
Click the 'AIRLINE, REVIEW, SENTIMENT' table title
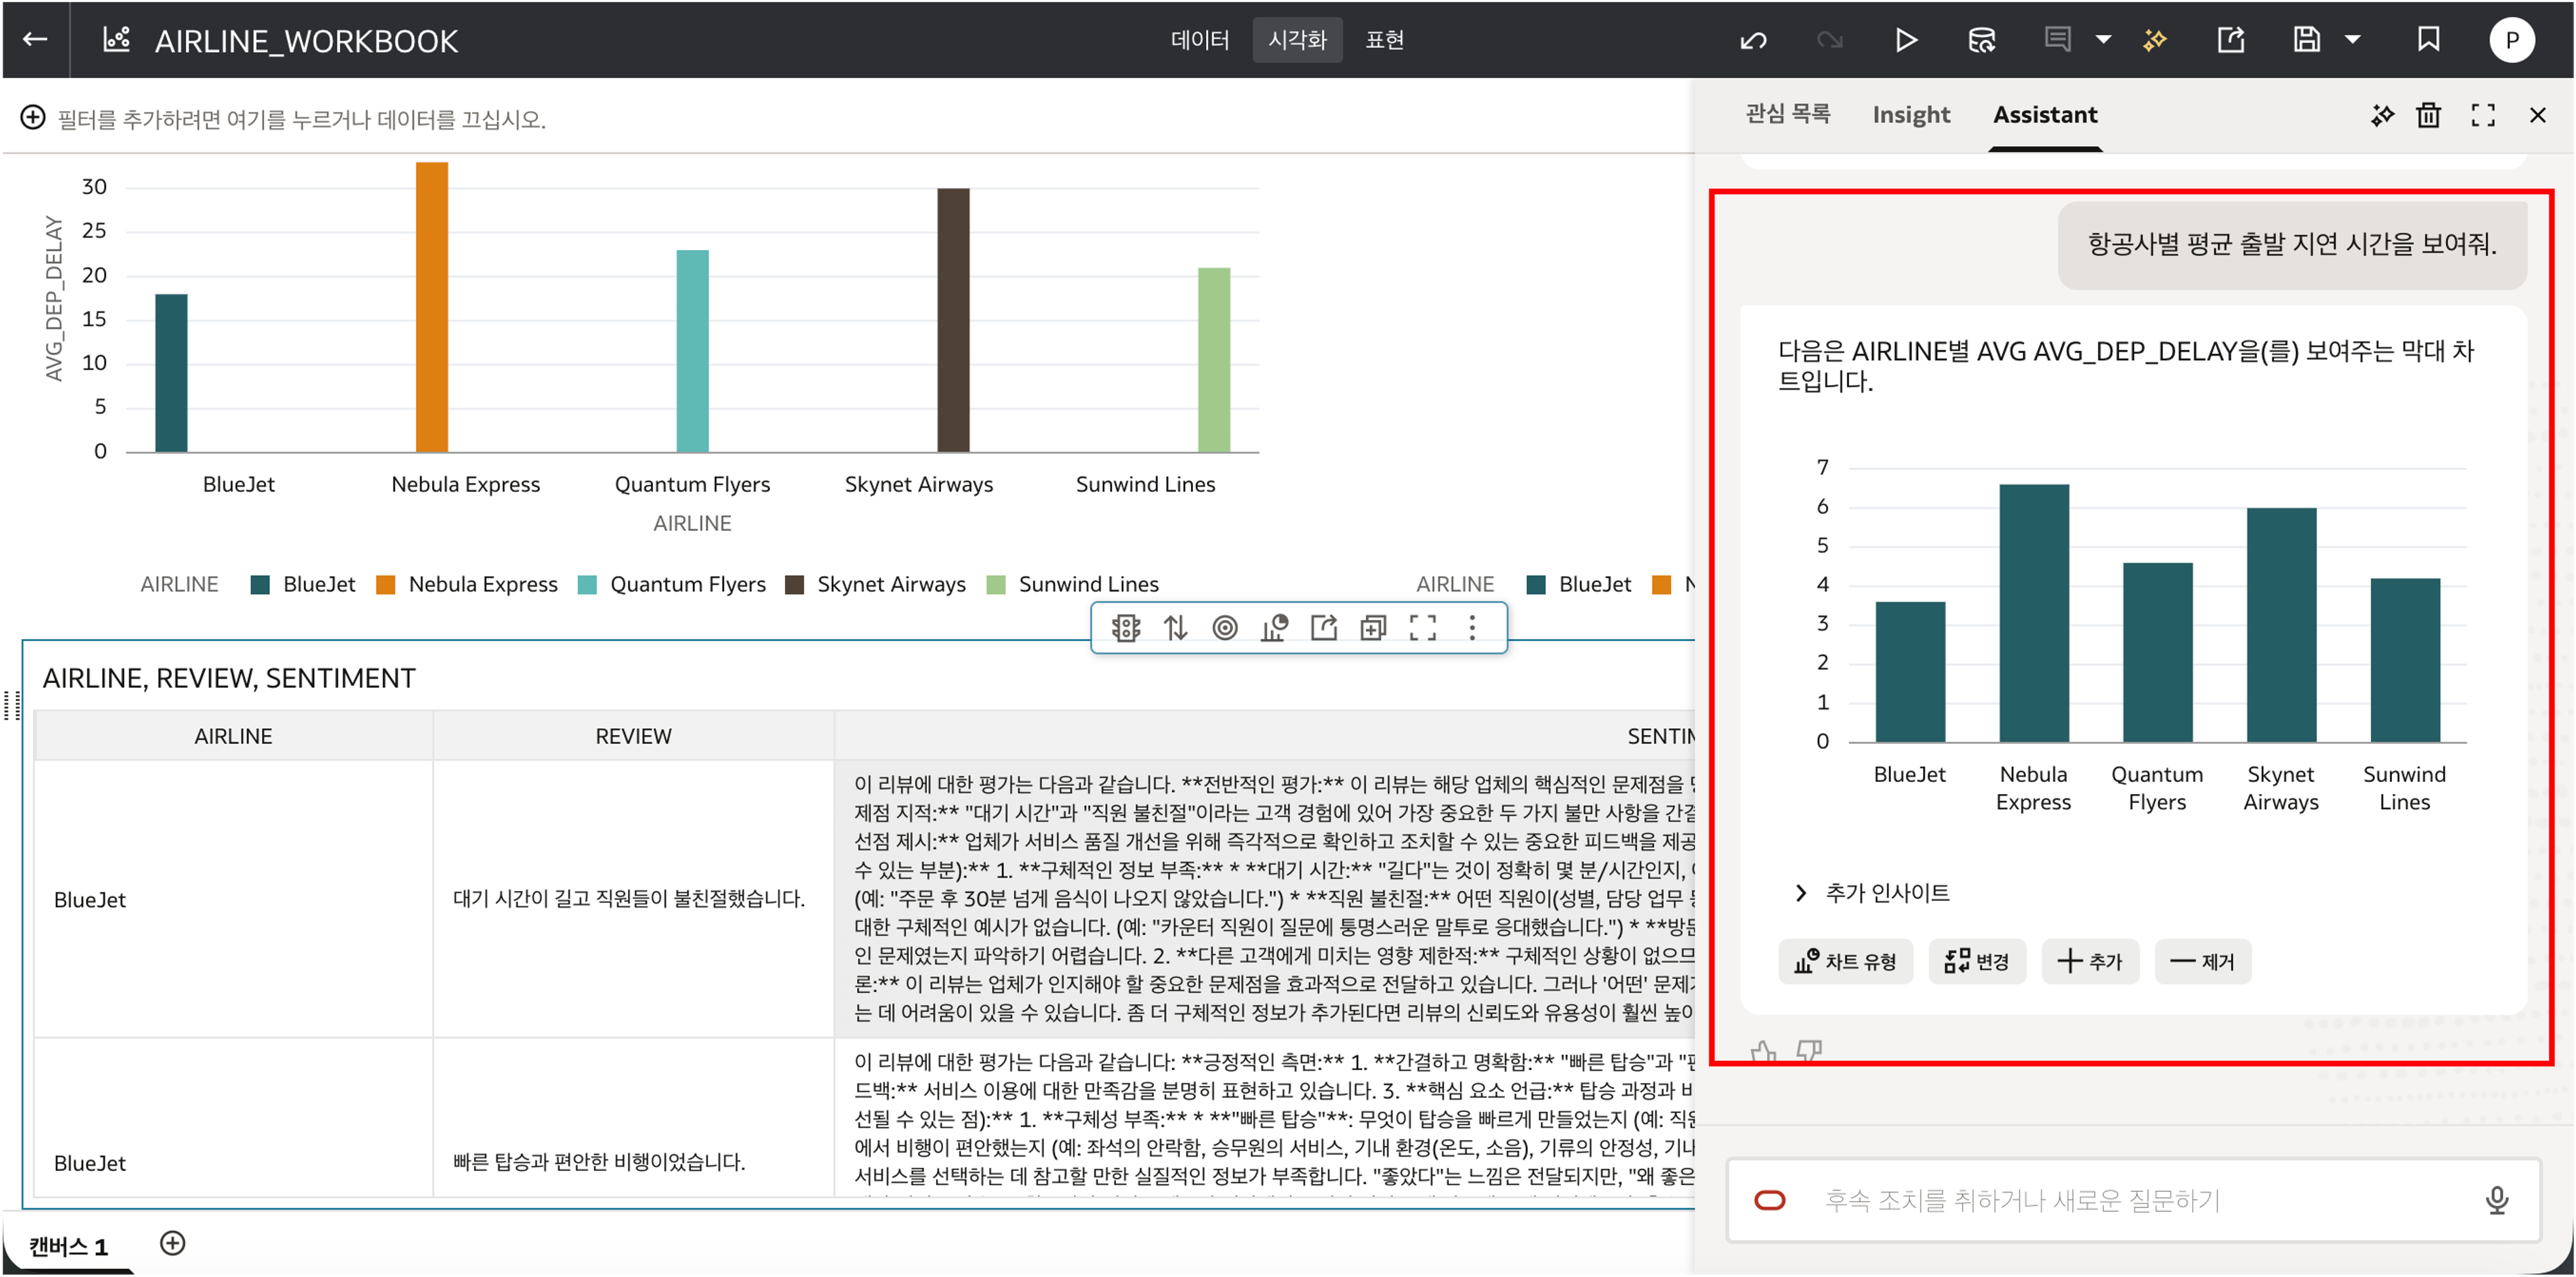click(228, 678)
